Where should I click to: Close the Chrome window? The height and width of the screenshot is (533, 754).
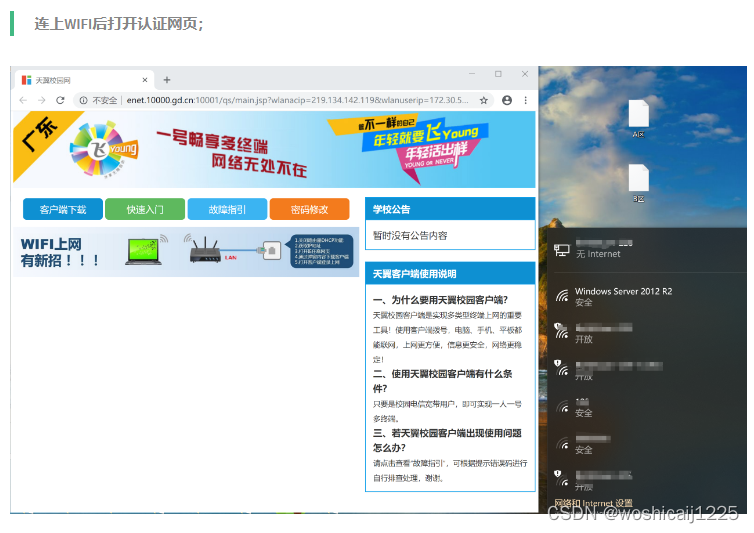click(x=525, y=74)
